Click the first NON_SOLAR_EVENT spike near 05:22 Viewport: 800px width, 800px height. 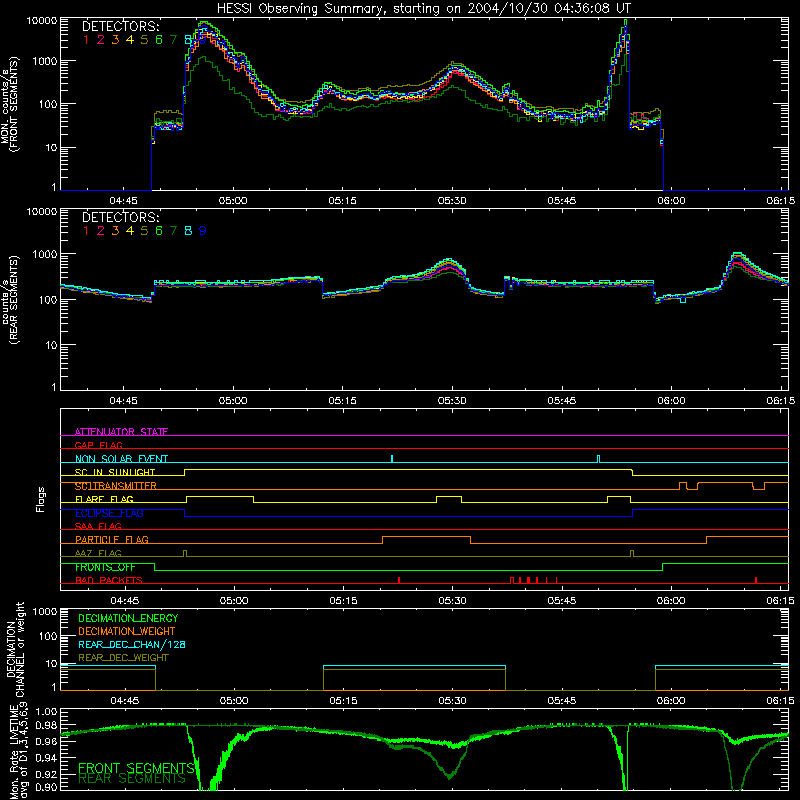click(392, 459)
